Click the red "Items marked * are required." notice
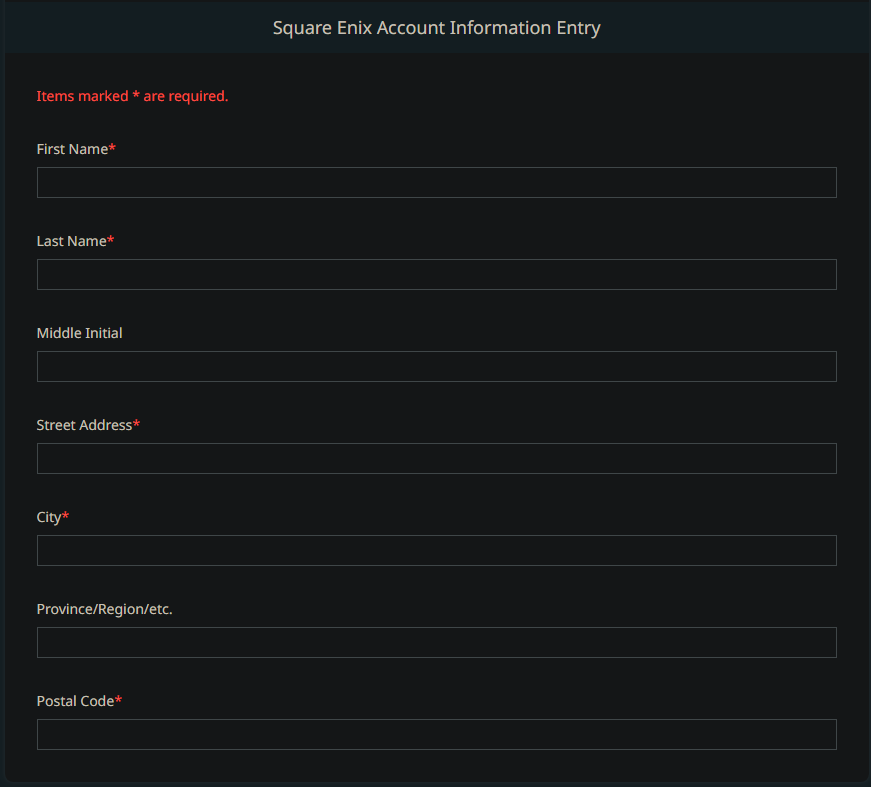871x787 pixels. click(x=132, y=97)
